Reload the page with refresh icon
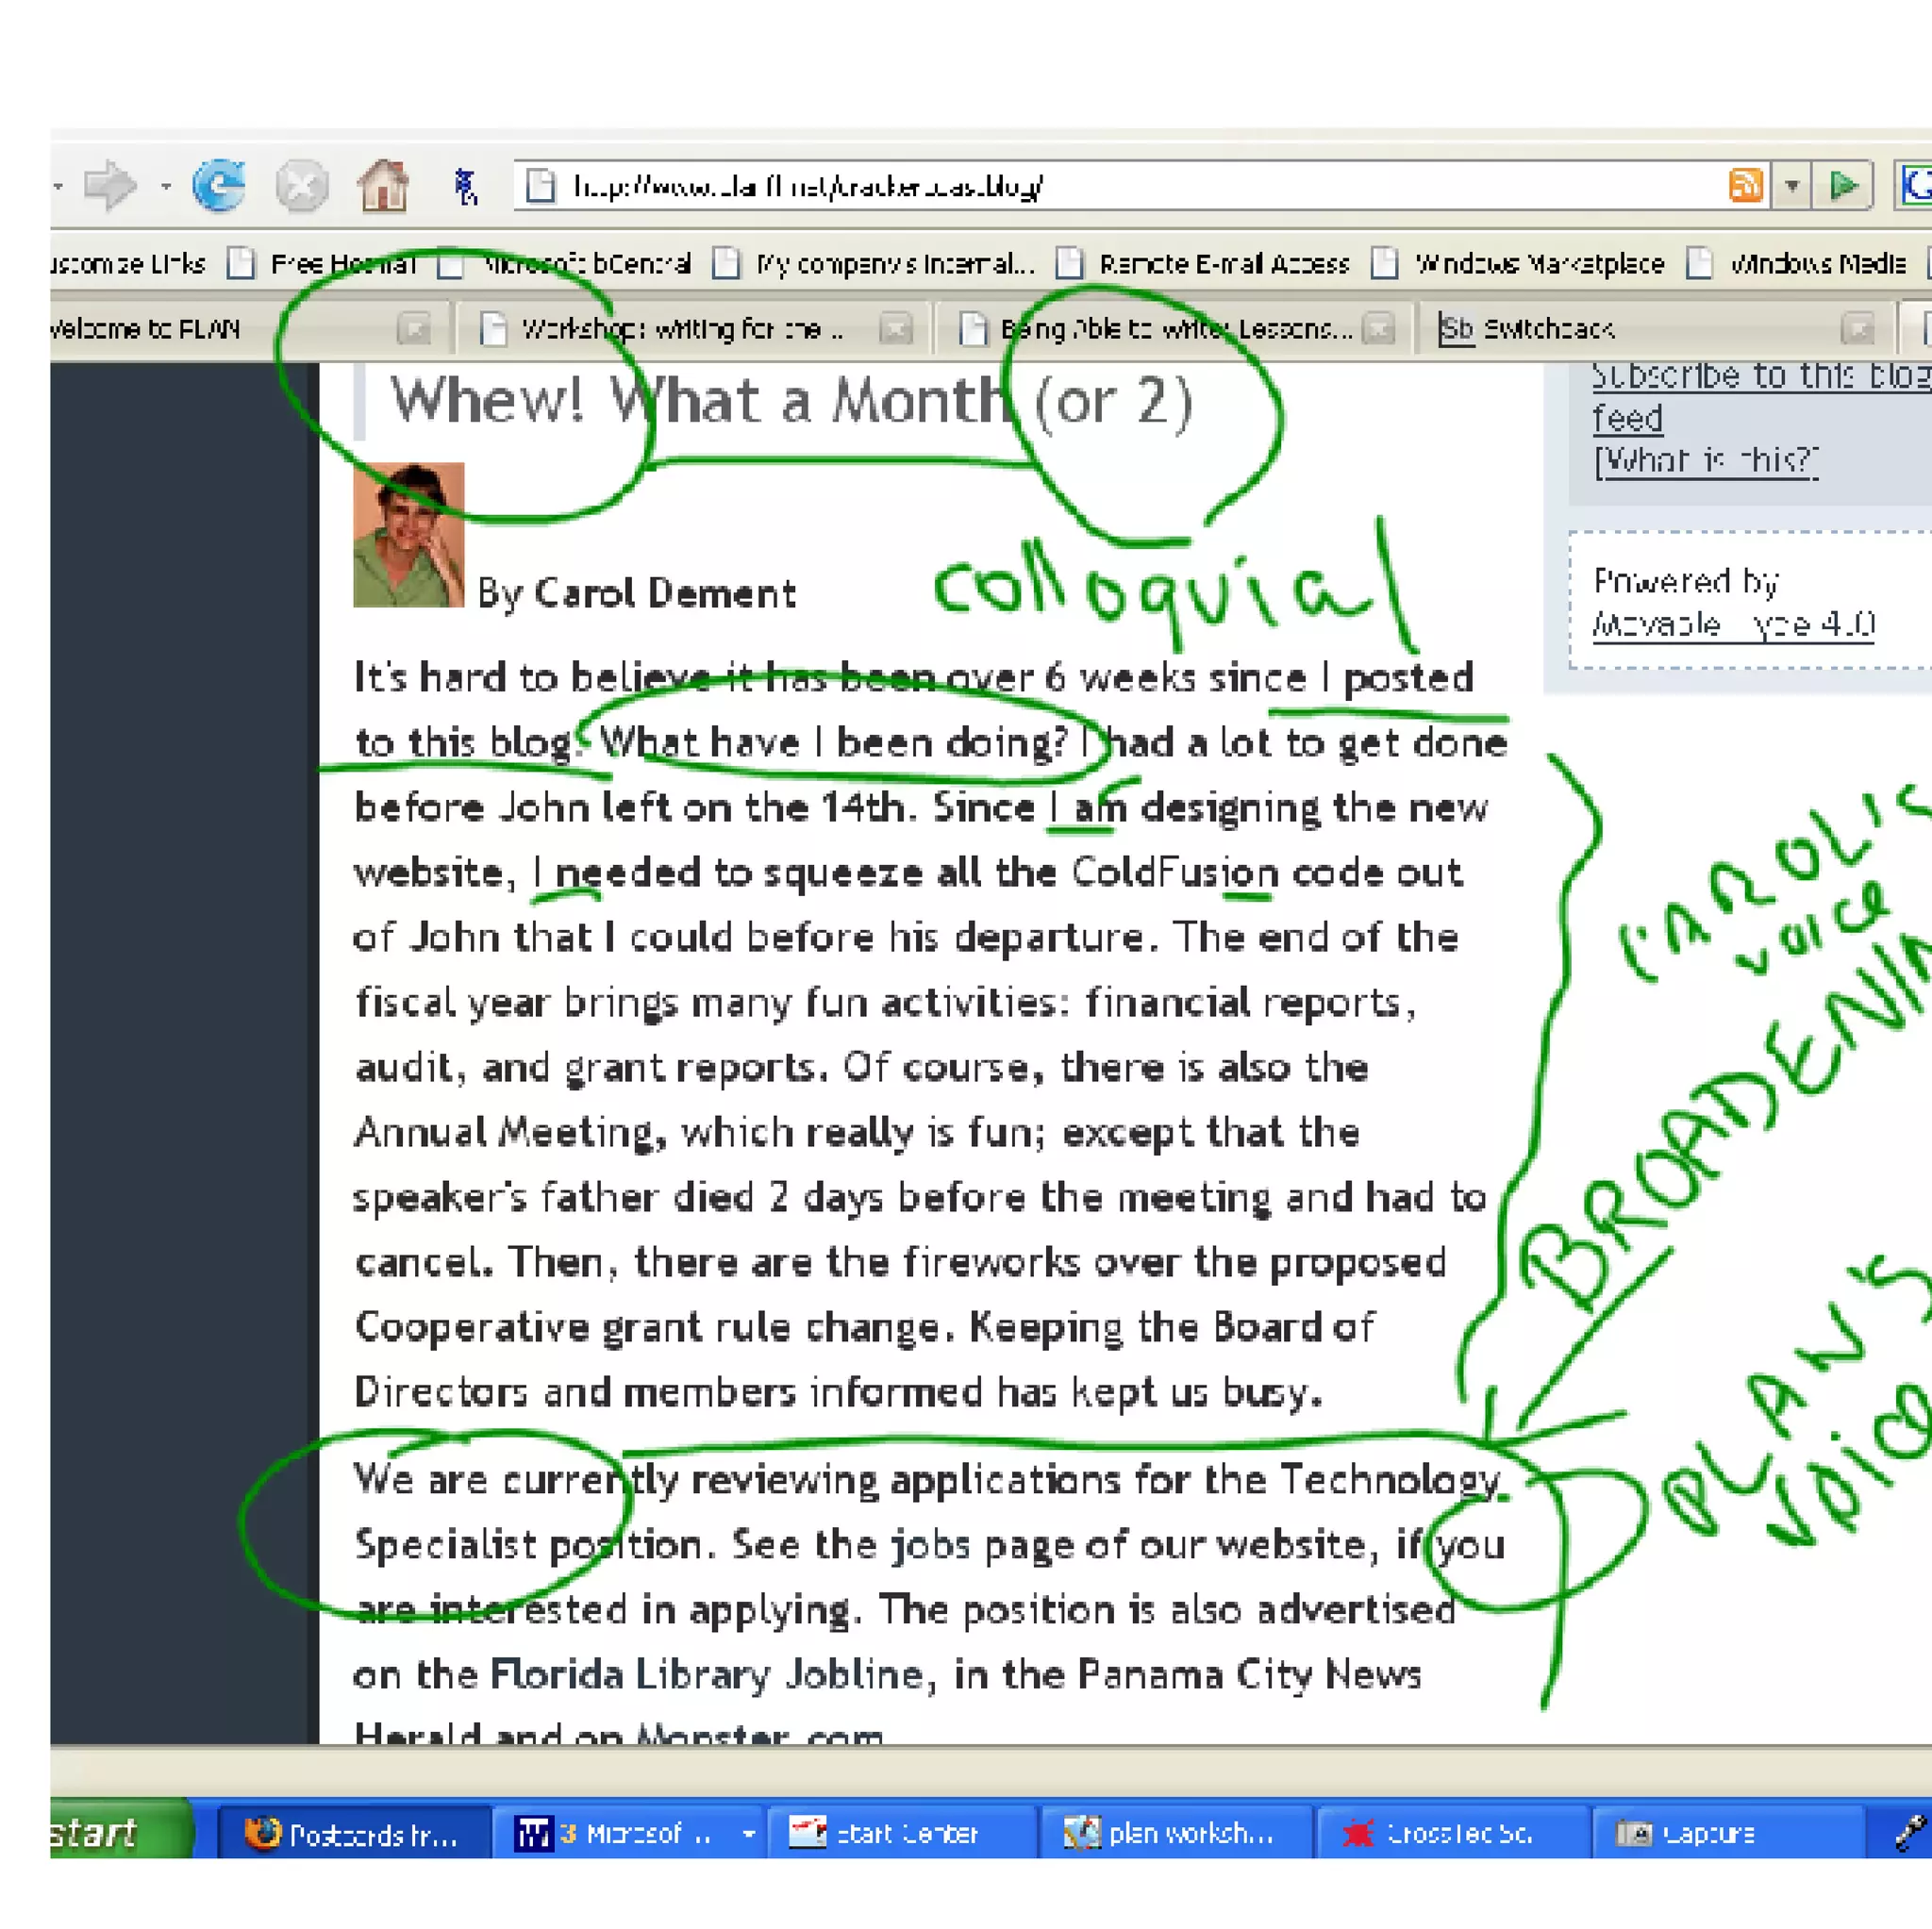The image size is (1932, 1929). [x=219, y=186]
